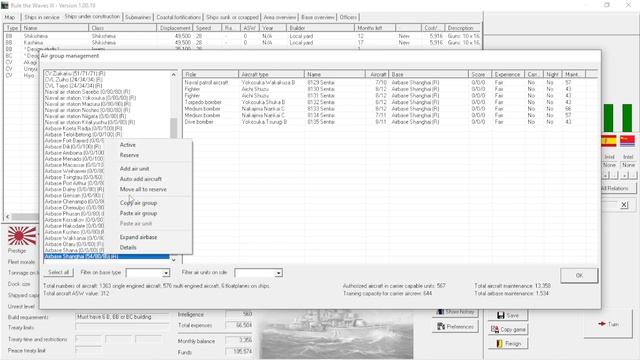Click the Japanese rising sun flag

pyautogui.click(x=22, y=236)
